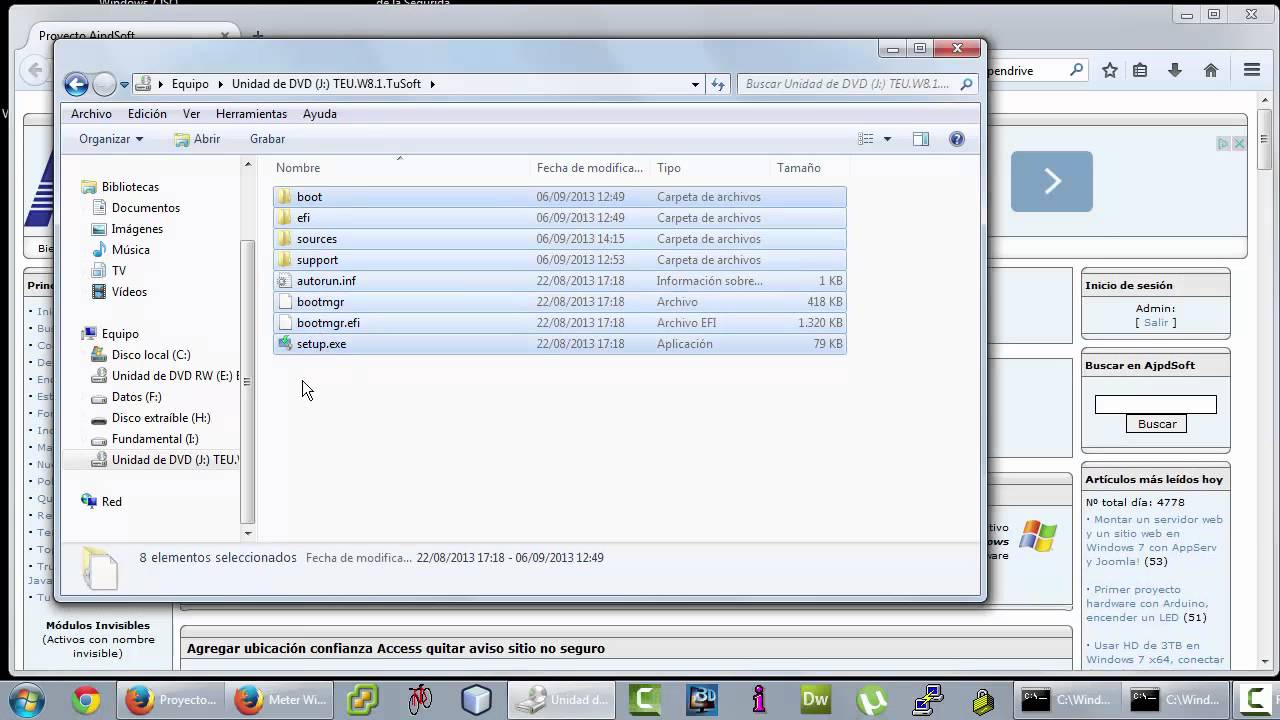Screen dimensions: 1280x720
Task: Open the Edición menu
Action: coord(147,114)
